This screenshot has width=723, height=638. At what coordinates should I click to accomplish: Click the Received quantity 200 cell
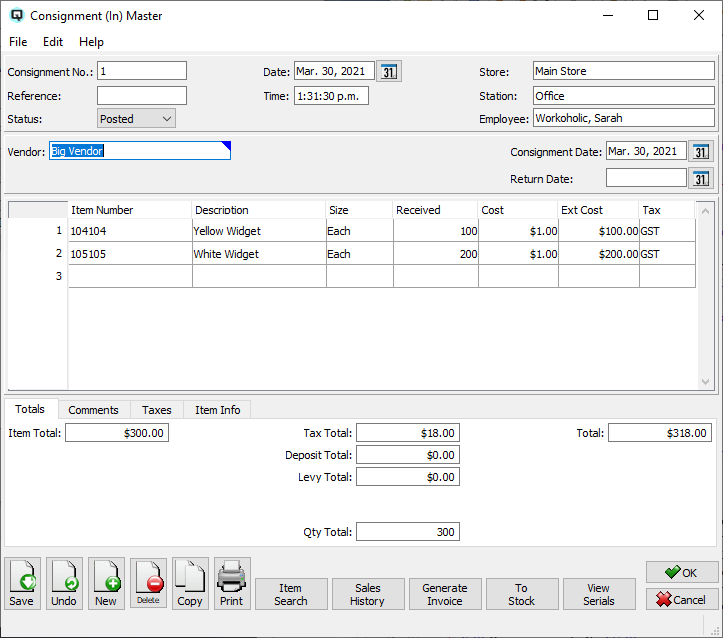[x=436, y=254]
